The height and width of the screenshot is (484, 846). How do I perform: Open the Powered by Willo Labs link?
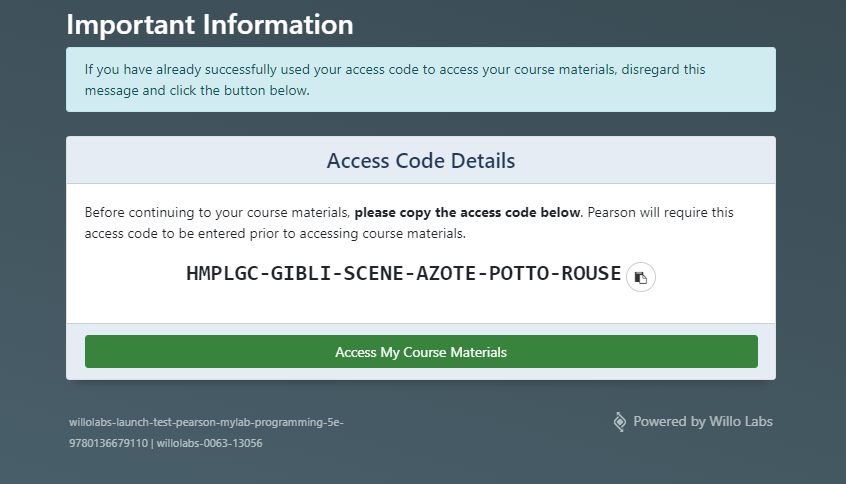[x=702, y=422]
